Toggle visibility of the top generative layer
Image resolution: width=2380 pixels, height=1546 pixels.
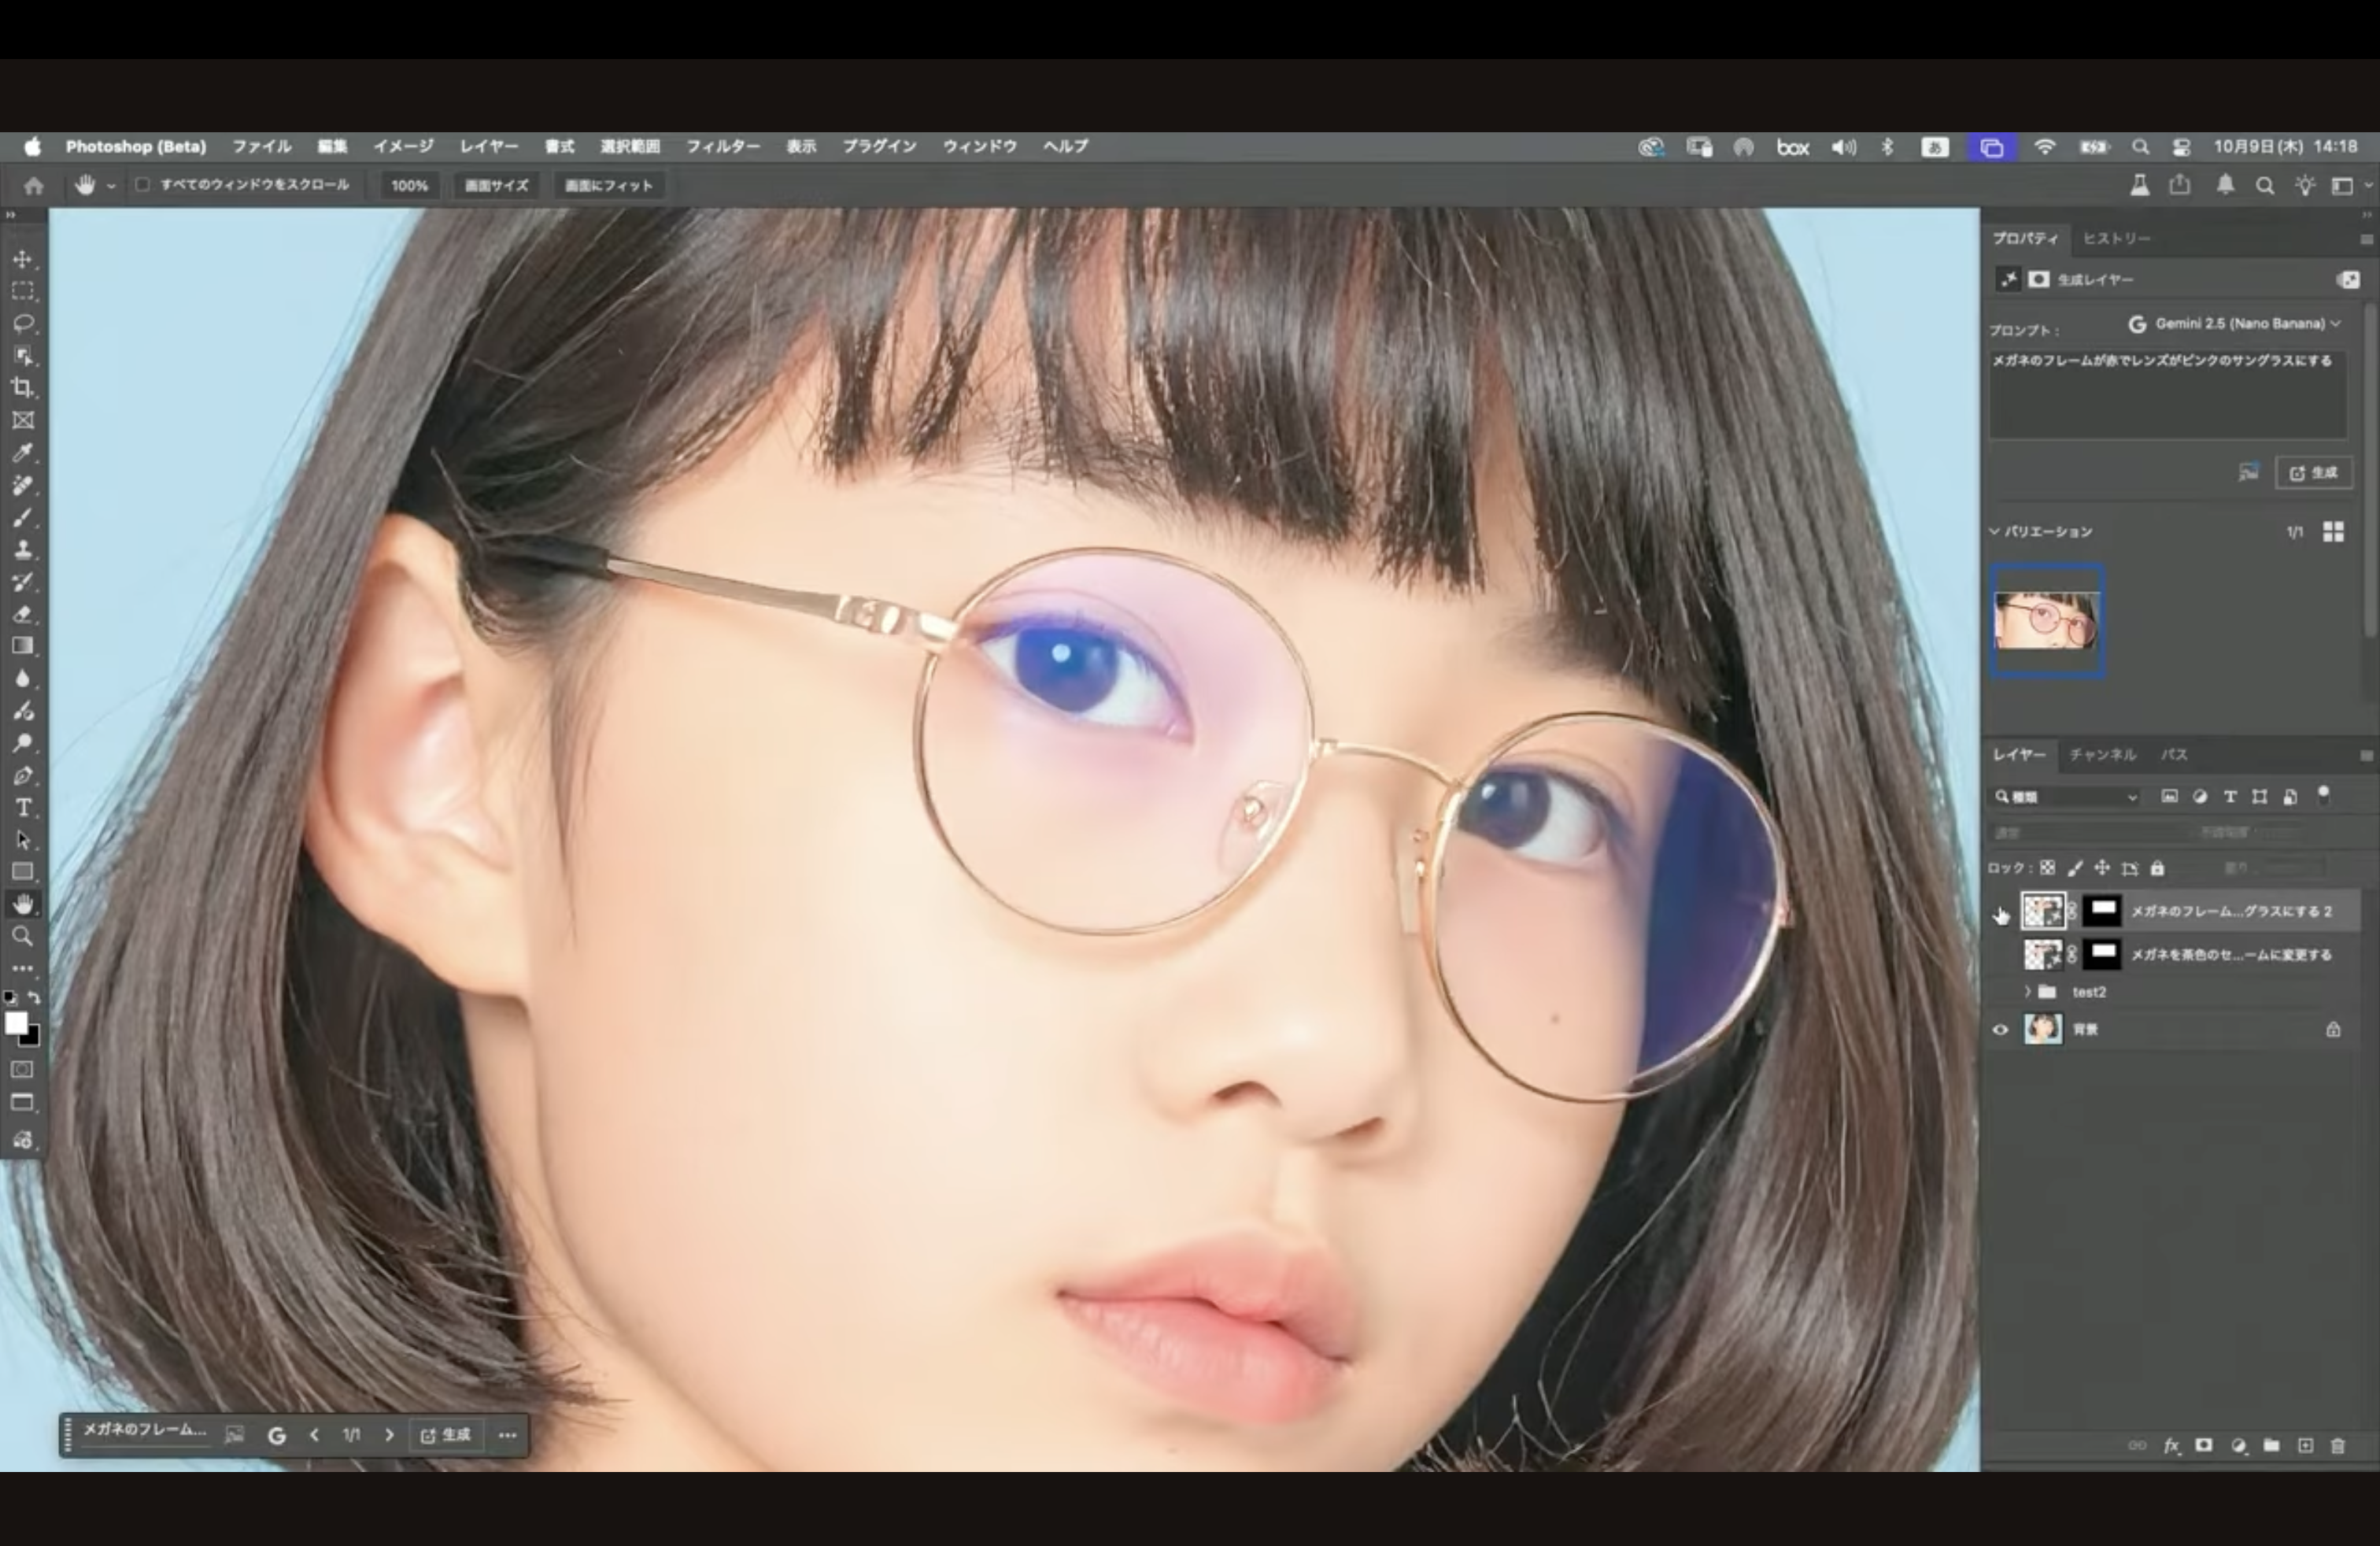pyautogui.click(x=2000, y=912)
